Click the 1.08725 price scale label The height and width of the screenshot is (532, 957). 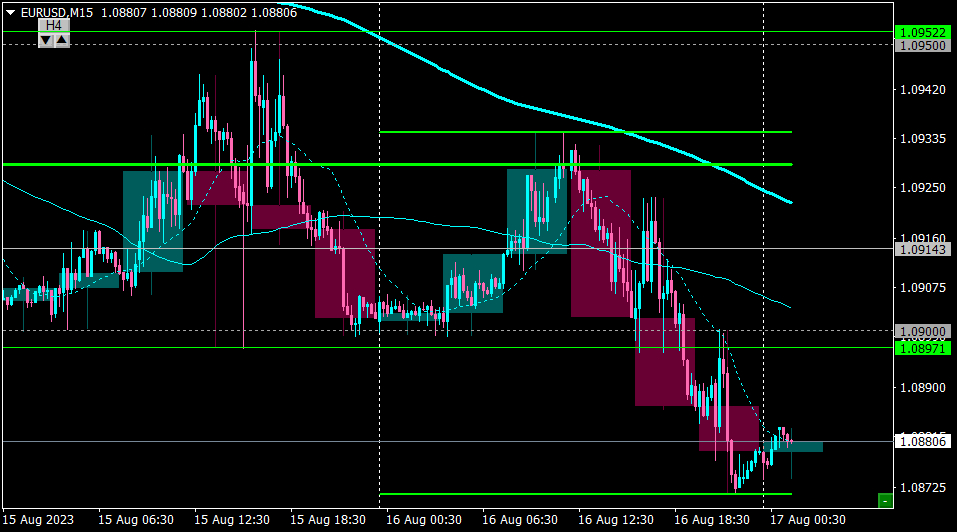tap(923, 488)
